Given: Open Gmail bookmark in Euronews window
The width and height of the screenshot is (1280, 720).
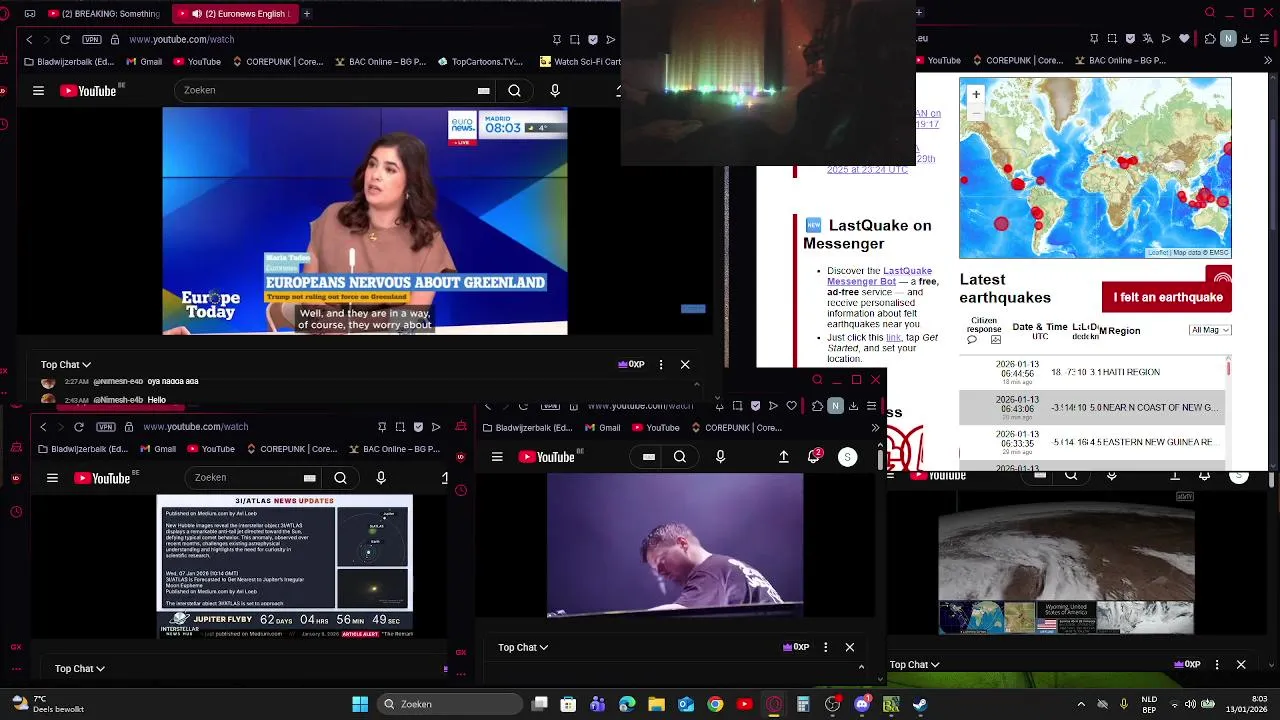Looking at the screenshot, I should tap(144, 61).
